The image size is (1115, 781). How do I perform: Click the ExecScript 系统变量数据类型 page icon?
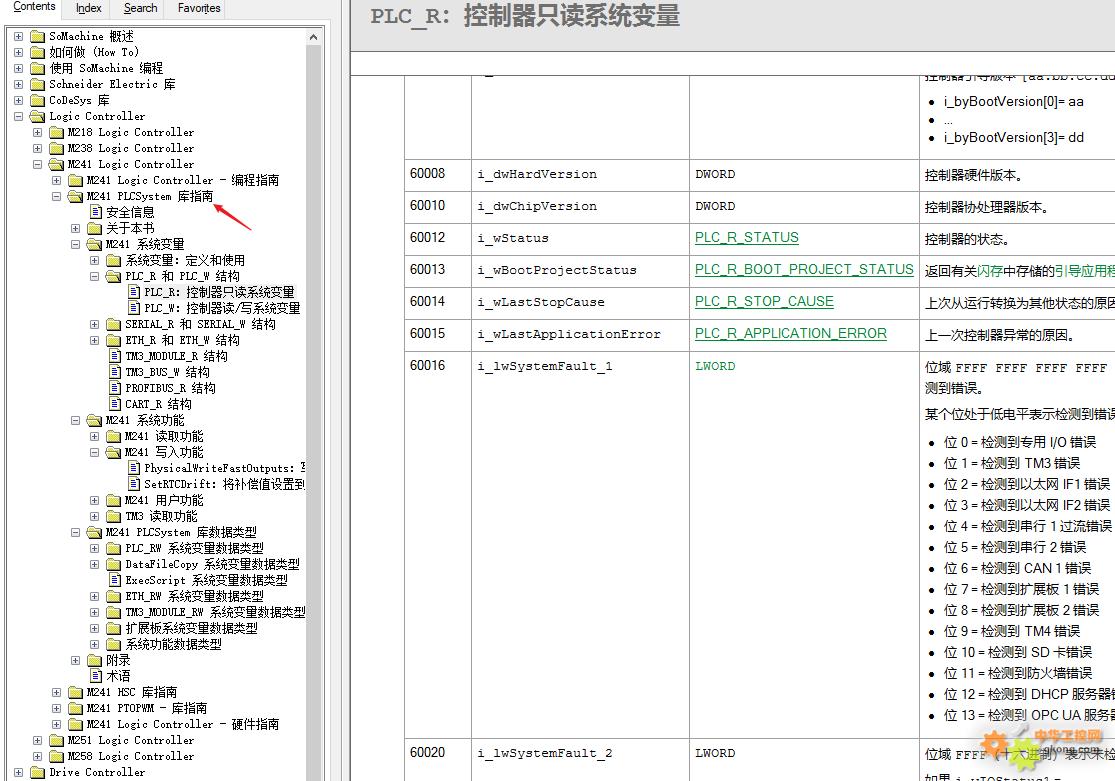tap(114, 580)
